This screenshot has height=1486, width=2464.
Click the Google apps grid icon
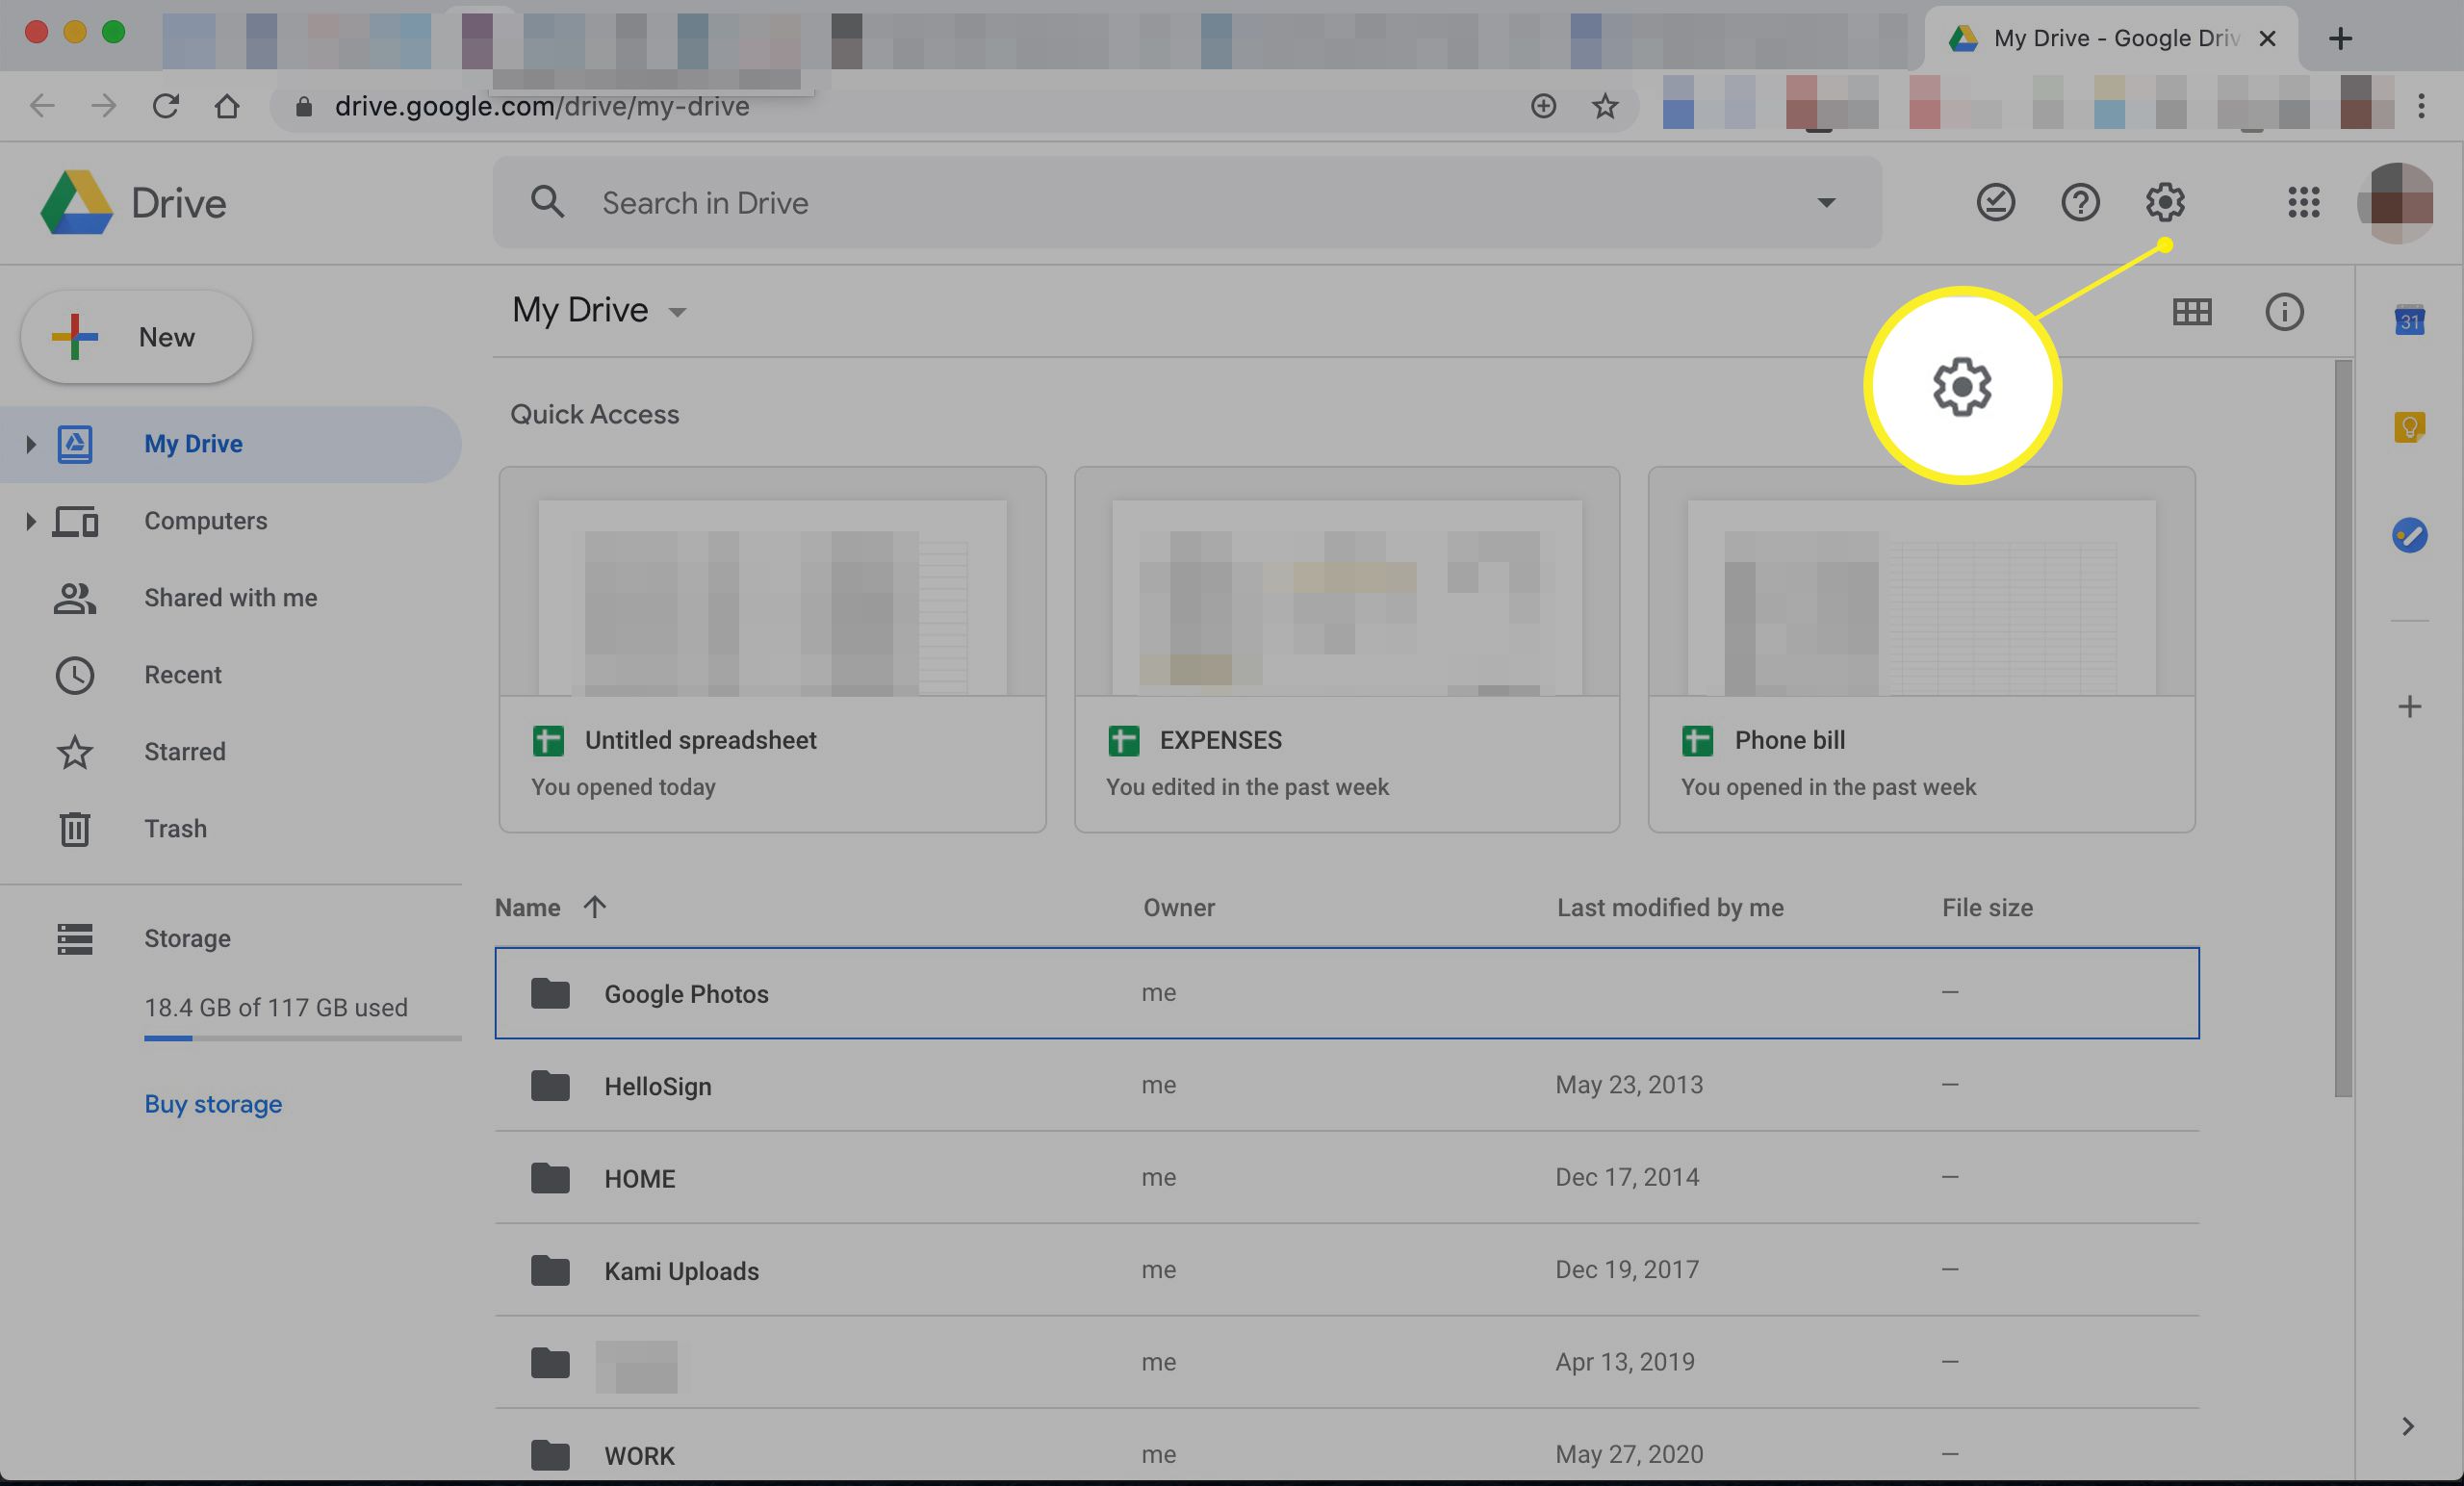coord(2302,202)
